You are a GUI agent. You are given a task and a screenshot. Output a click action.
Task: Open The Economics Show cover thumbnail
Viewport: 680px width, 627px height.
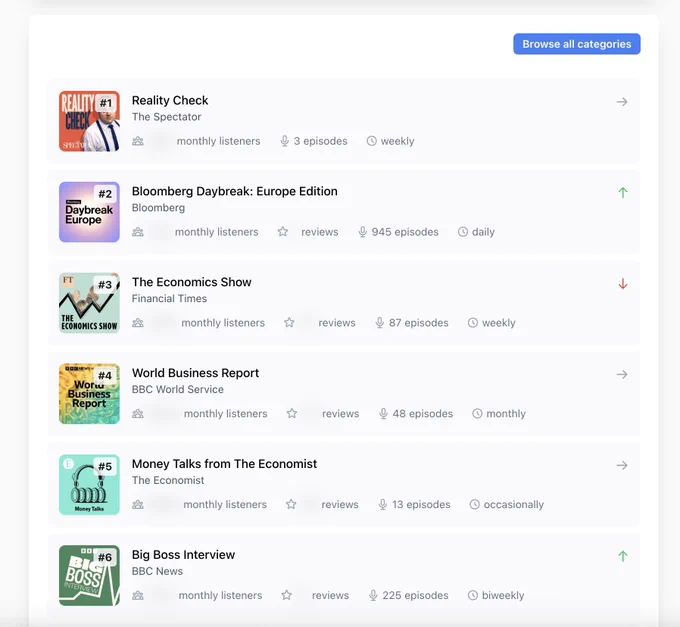click(89, 303)
